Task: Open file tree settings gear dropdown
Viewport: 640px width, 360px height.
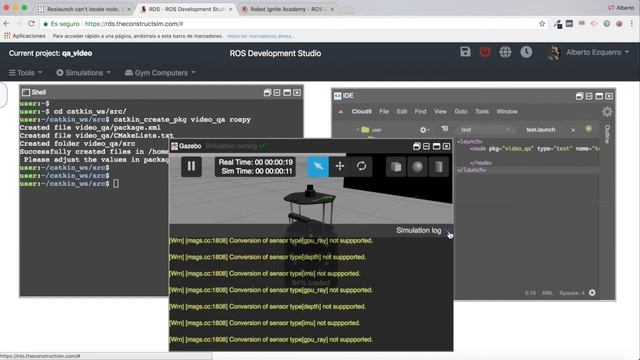Action: click(x=424, y=130)
